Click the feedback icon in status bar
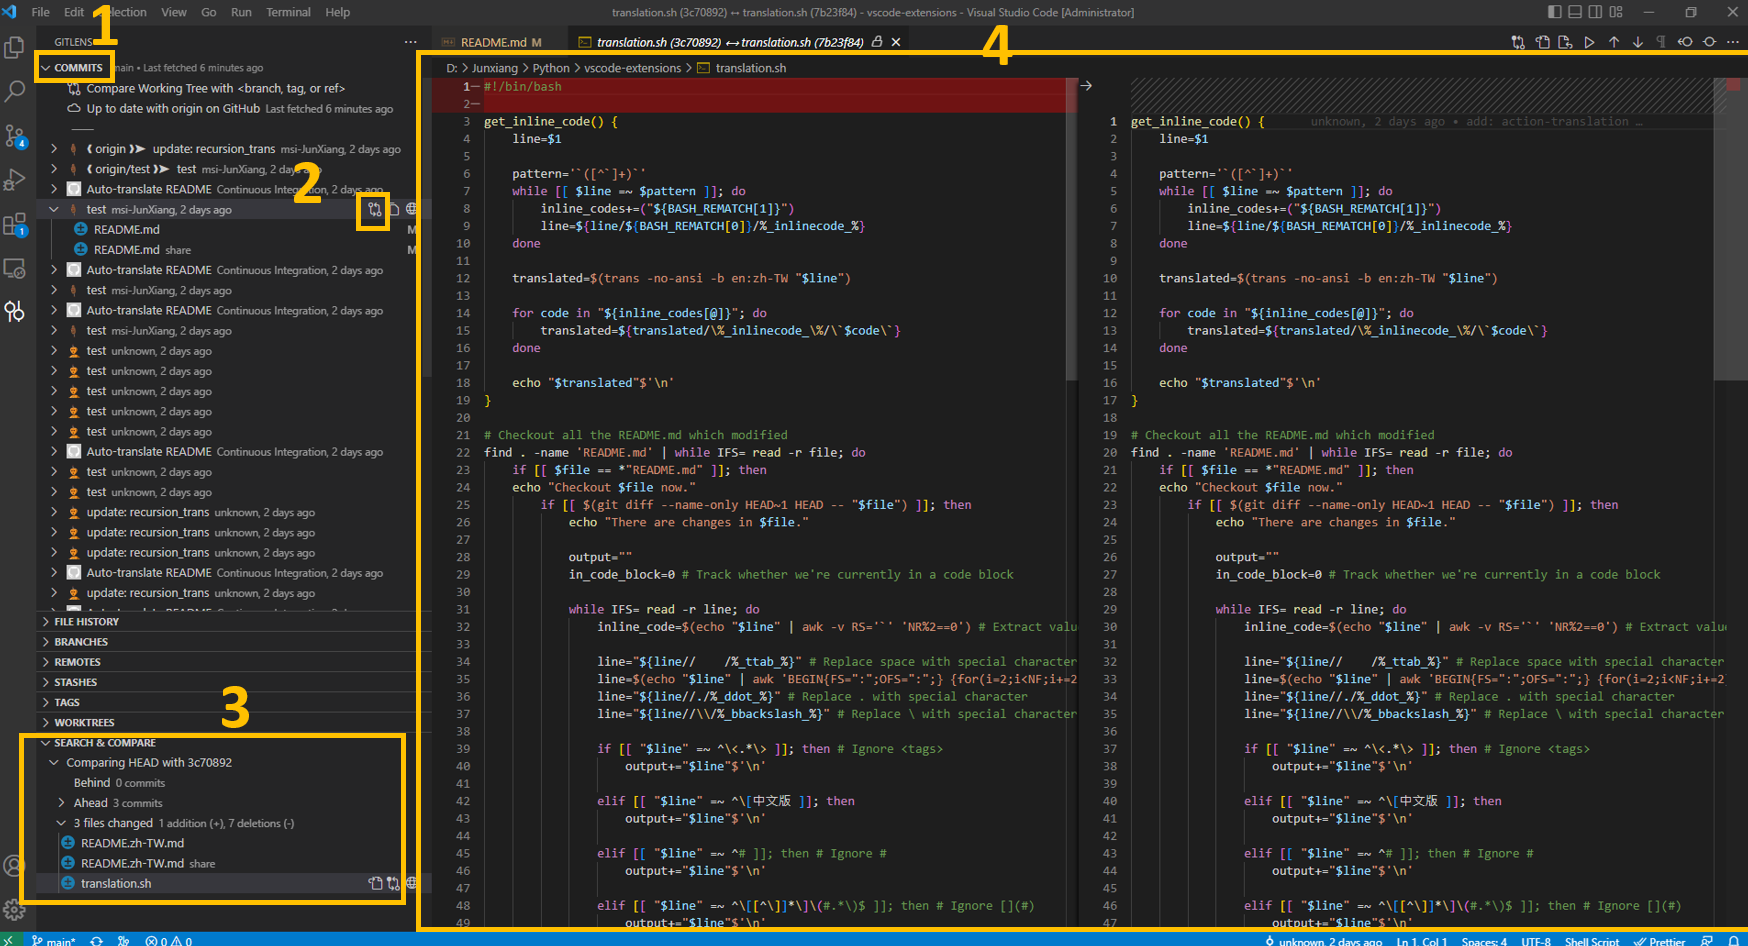 coord(1707,940)
